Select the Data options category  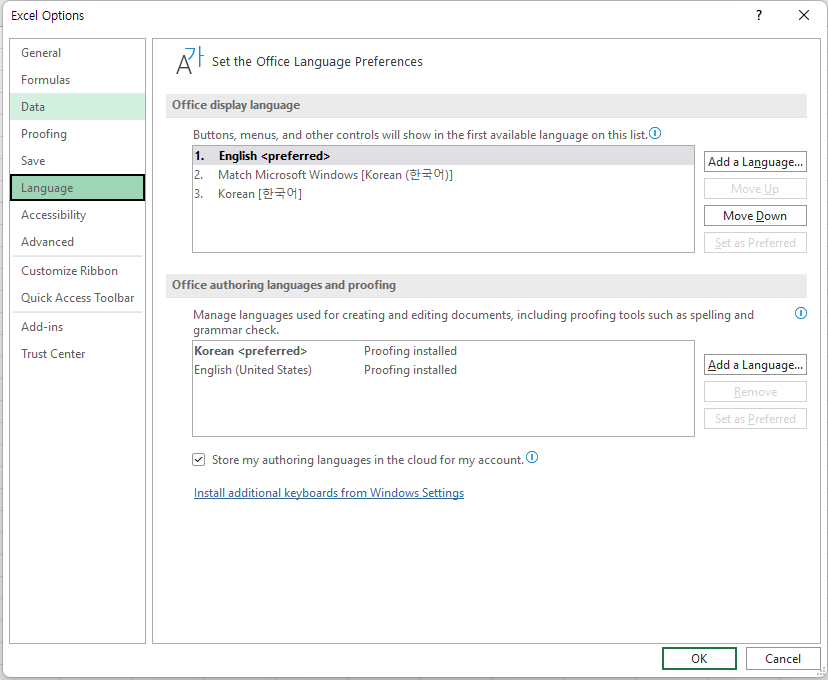77,107
